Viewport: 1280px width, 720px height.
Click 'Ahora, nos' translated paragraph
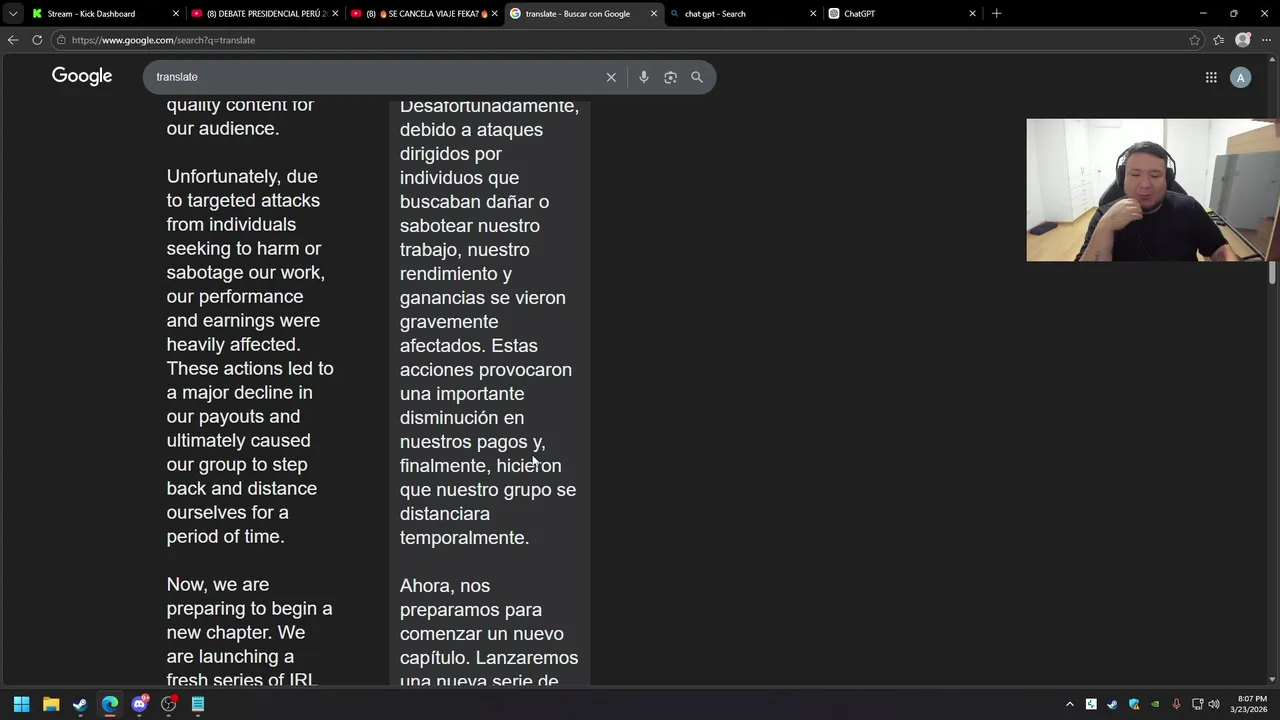coord(445,586)
